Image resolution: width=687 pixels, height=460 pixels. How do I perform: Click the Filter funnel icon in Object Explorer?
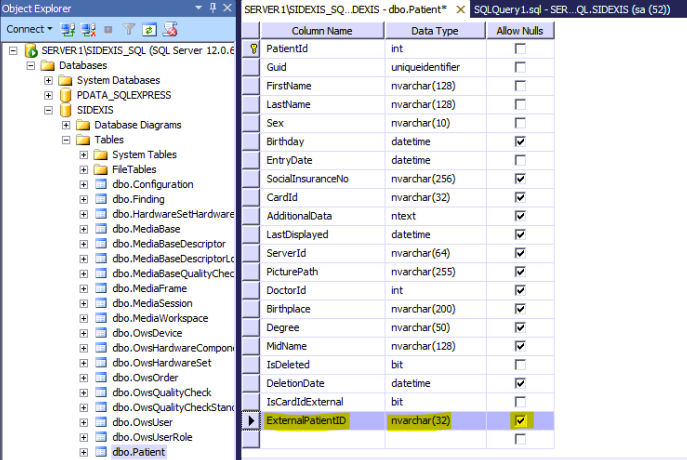(x=129, y=29)
